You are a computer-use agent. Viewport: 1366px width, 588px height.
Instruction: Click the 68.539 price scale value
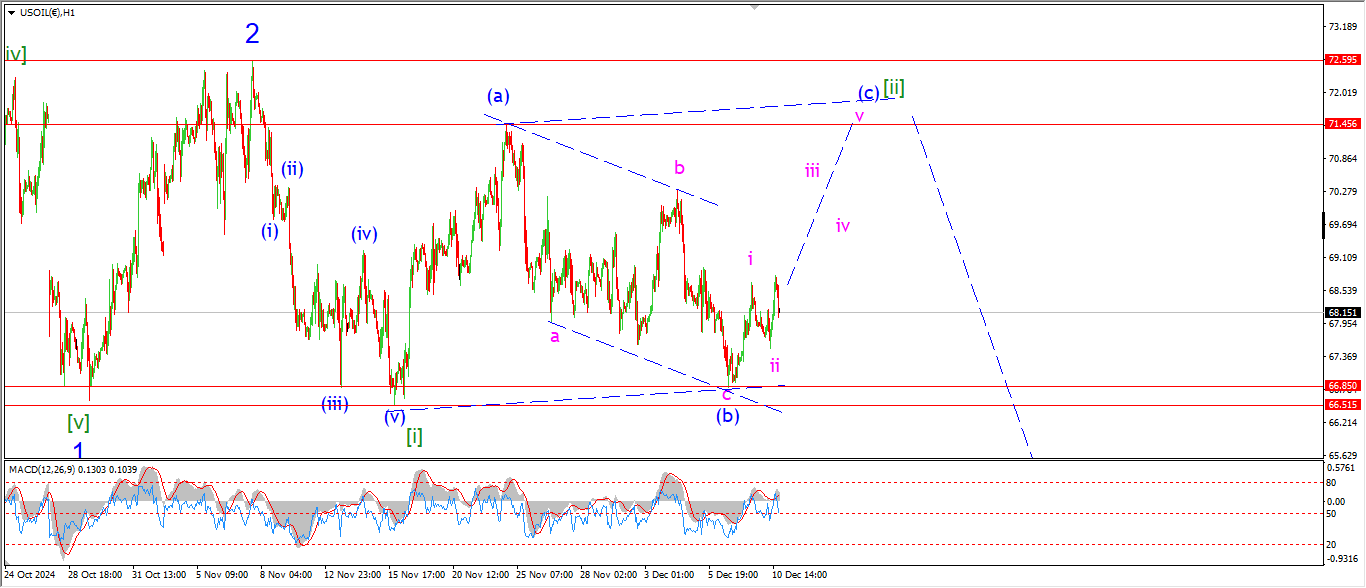[1341, 291]
